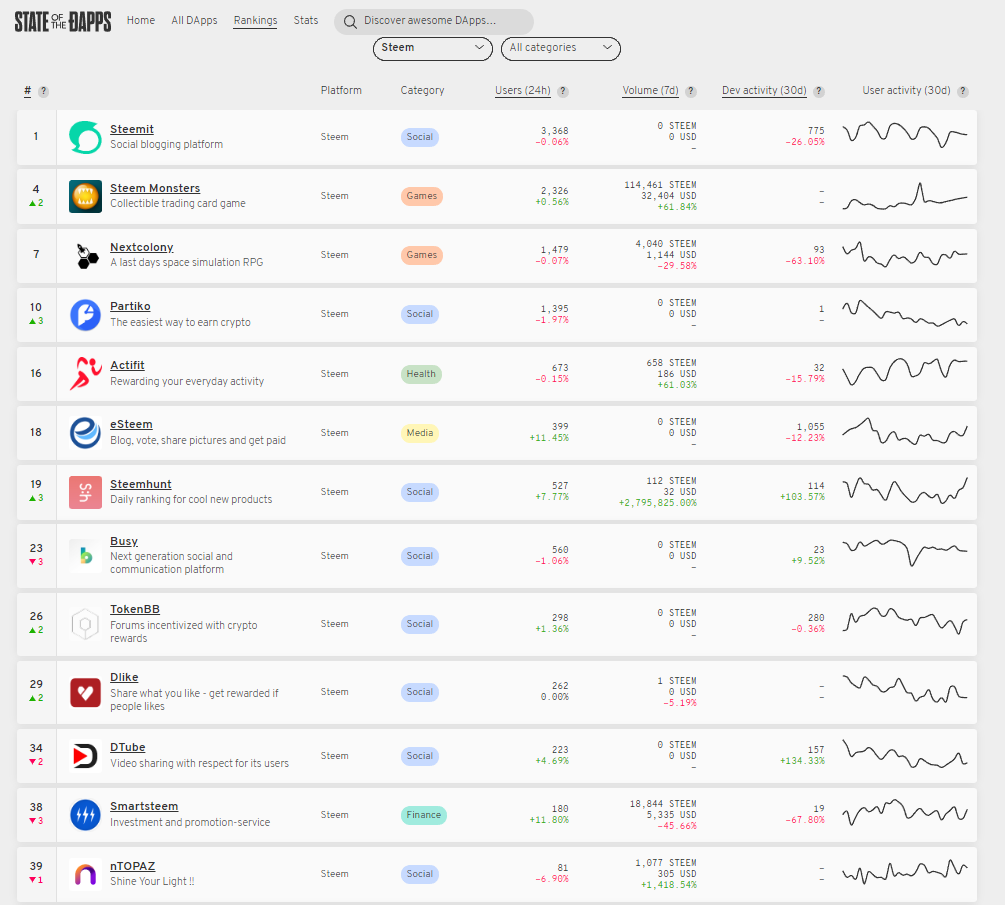
Task: Open the Steem platform dropdown
Action: click(433, 48)
